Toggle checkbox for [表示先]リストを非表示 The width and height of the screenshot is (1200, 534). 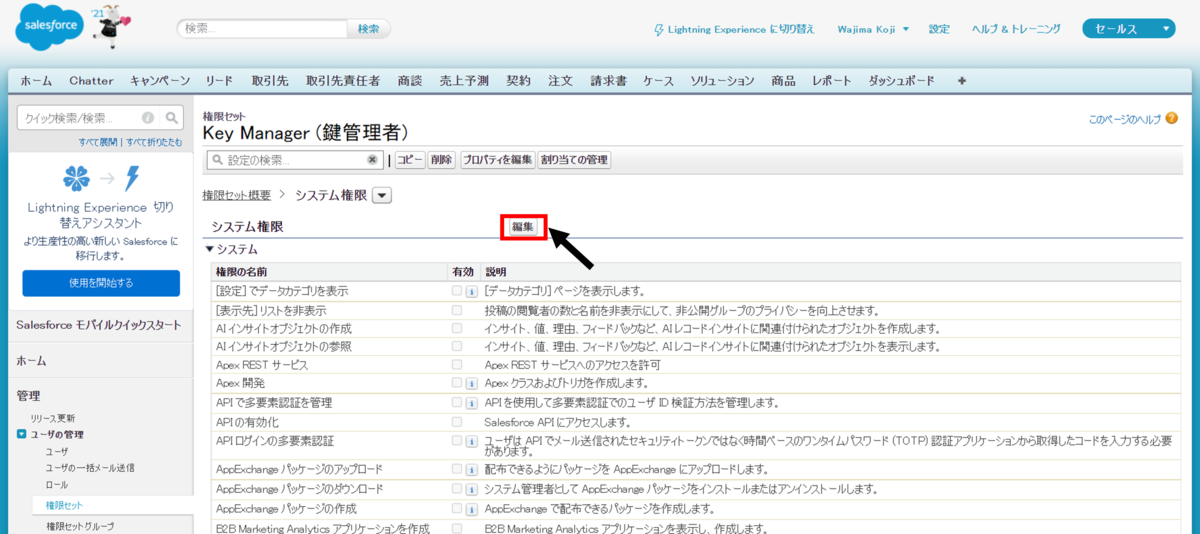click(x=457, y=310)
